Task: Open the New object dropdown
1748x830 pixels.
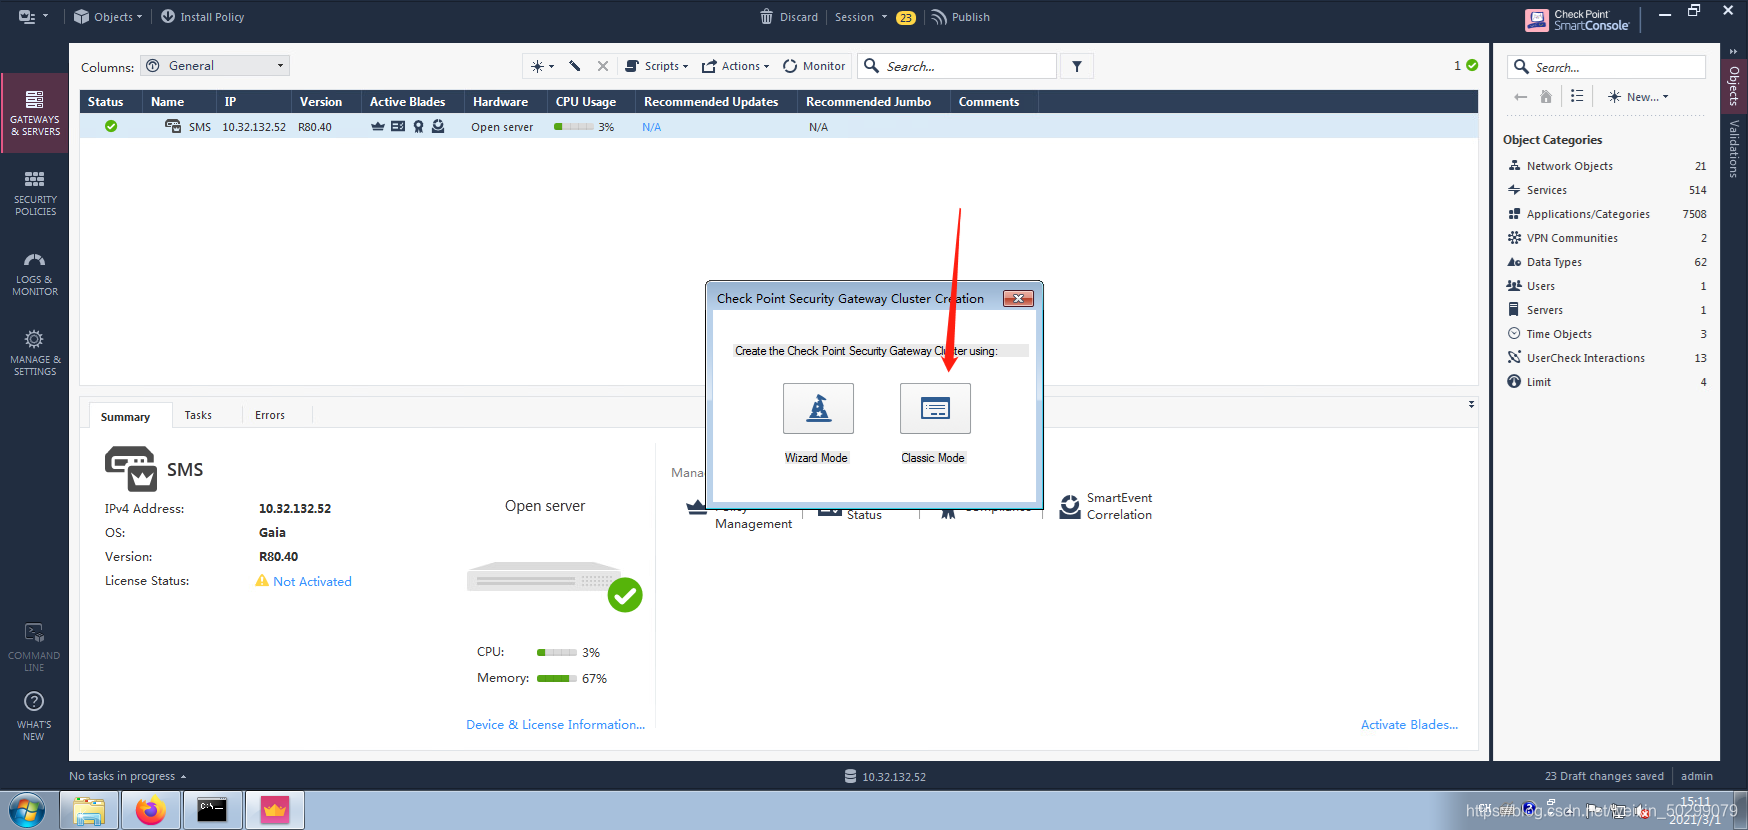Action: 1638,97
